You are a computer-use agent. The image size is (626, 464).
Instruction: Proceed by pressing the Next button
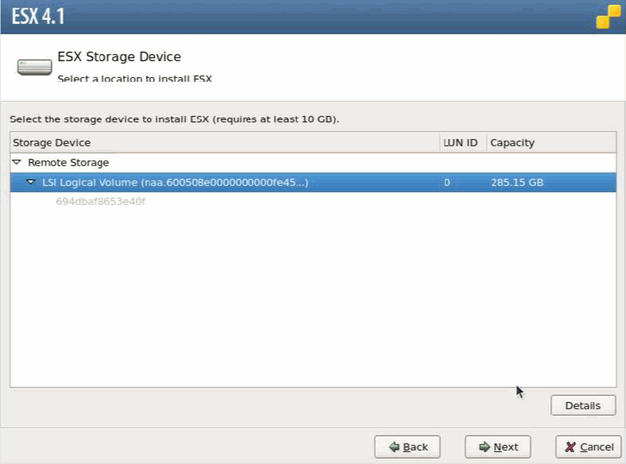(497, 447)
